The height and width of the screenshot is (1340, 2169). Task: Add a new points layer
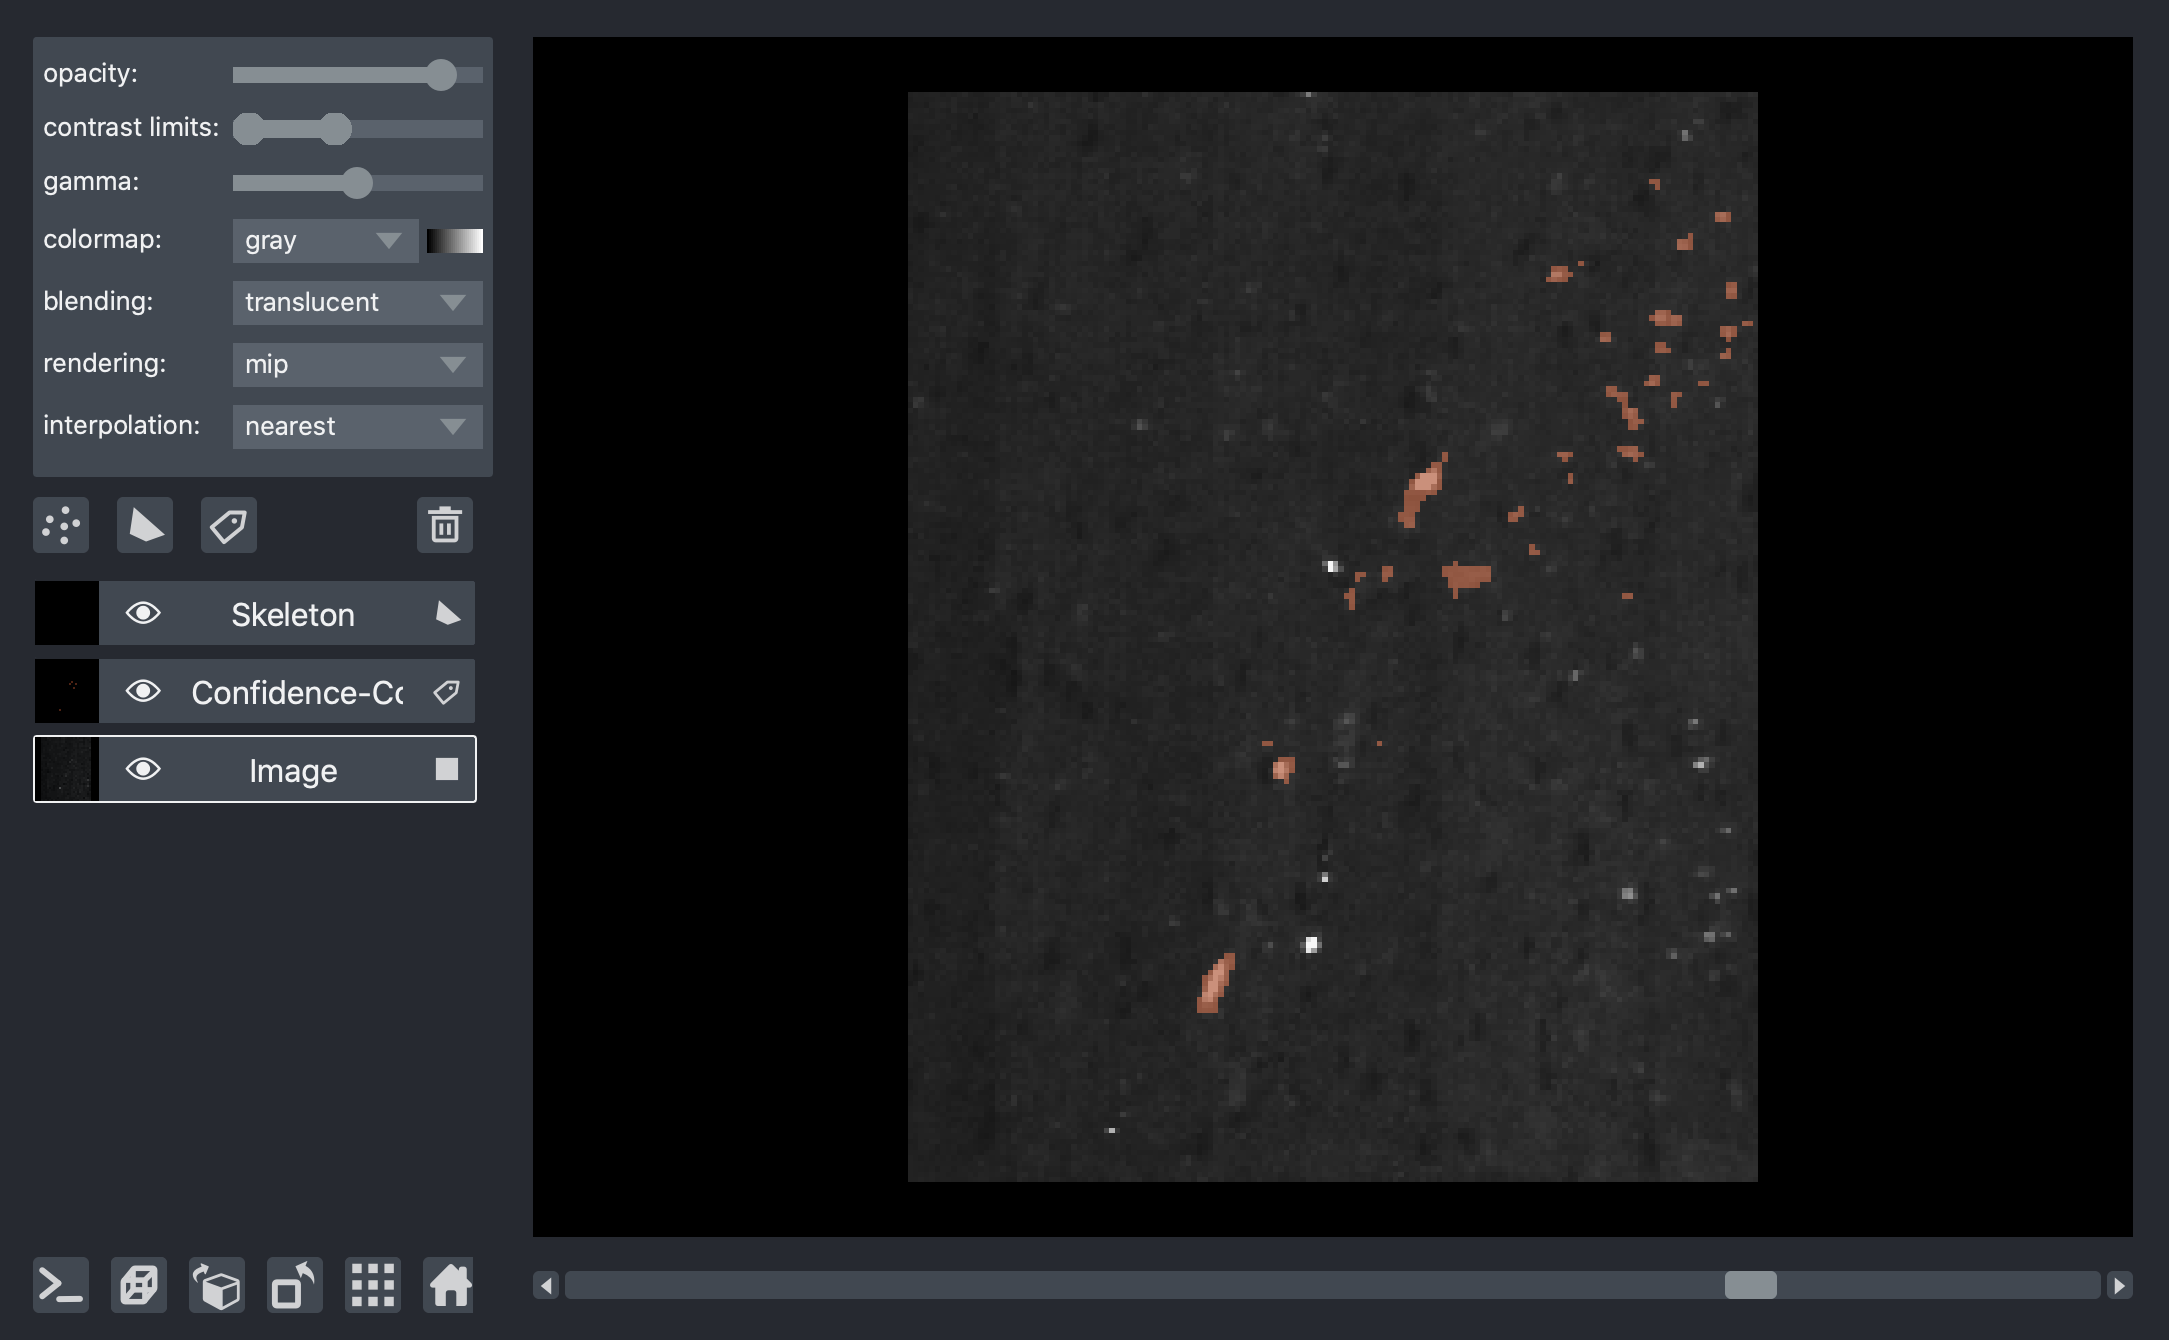(61, 525)
